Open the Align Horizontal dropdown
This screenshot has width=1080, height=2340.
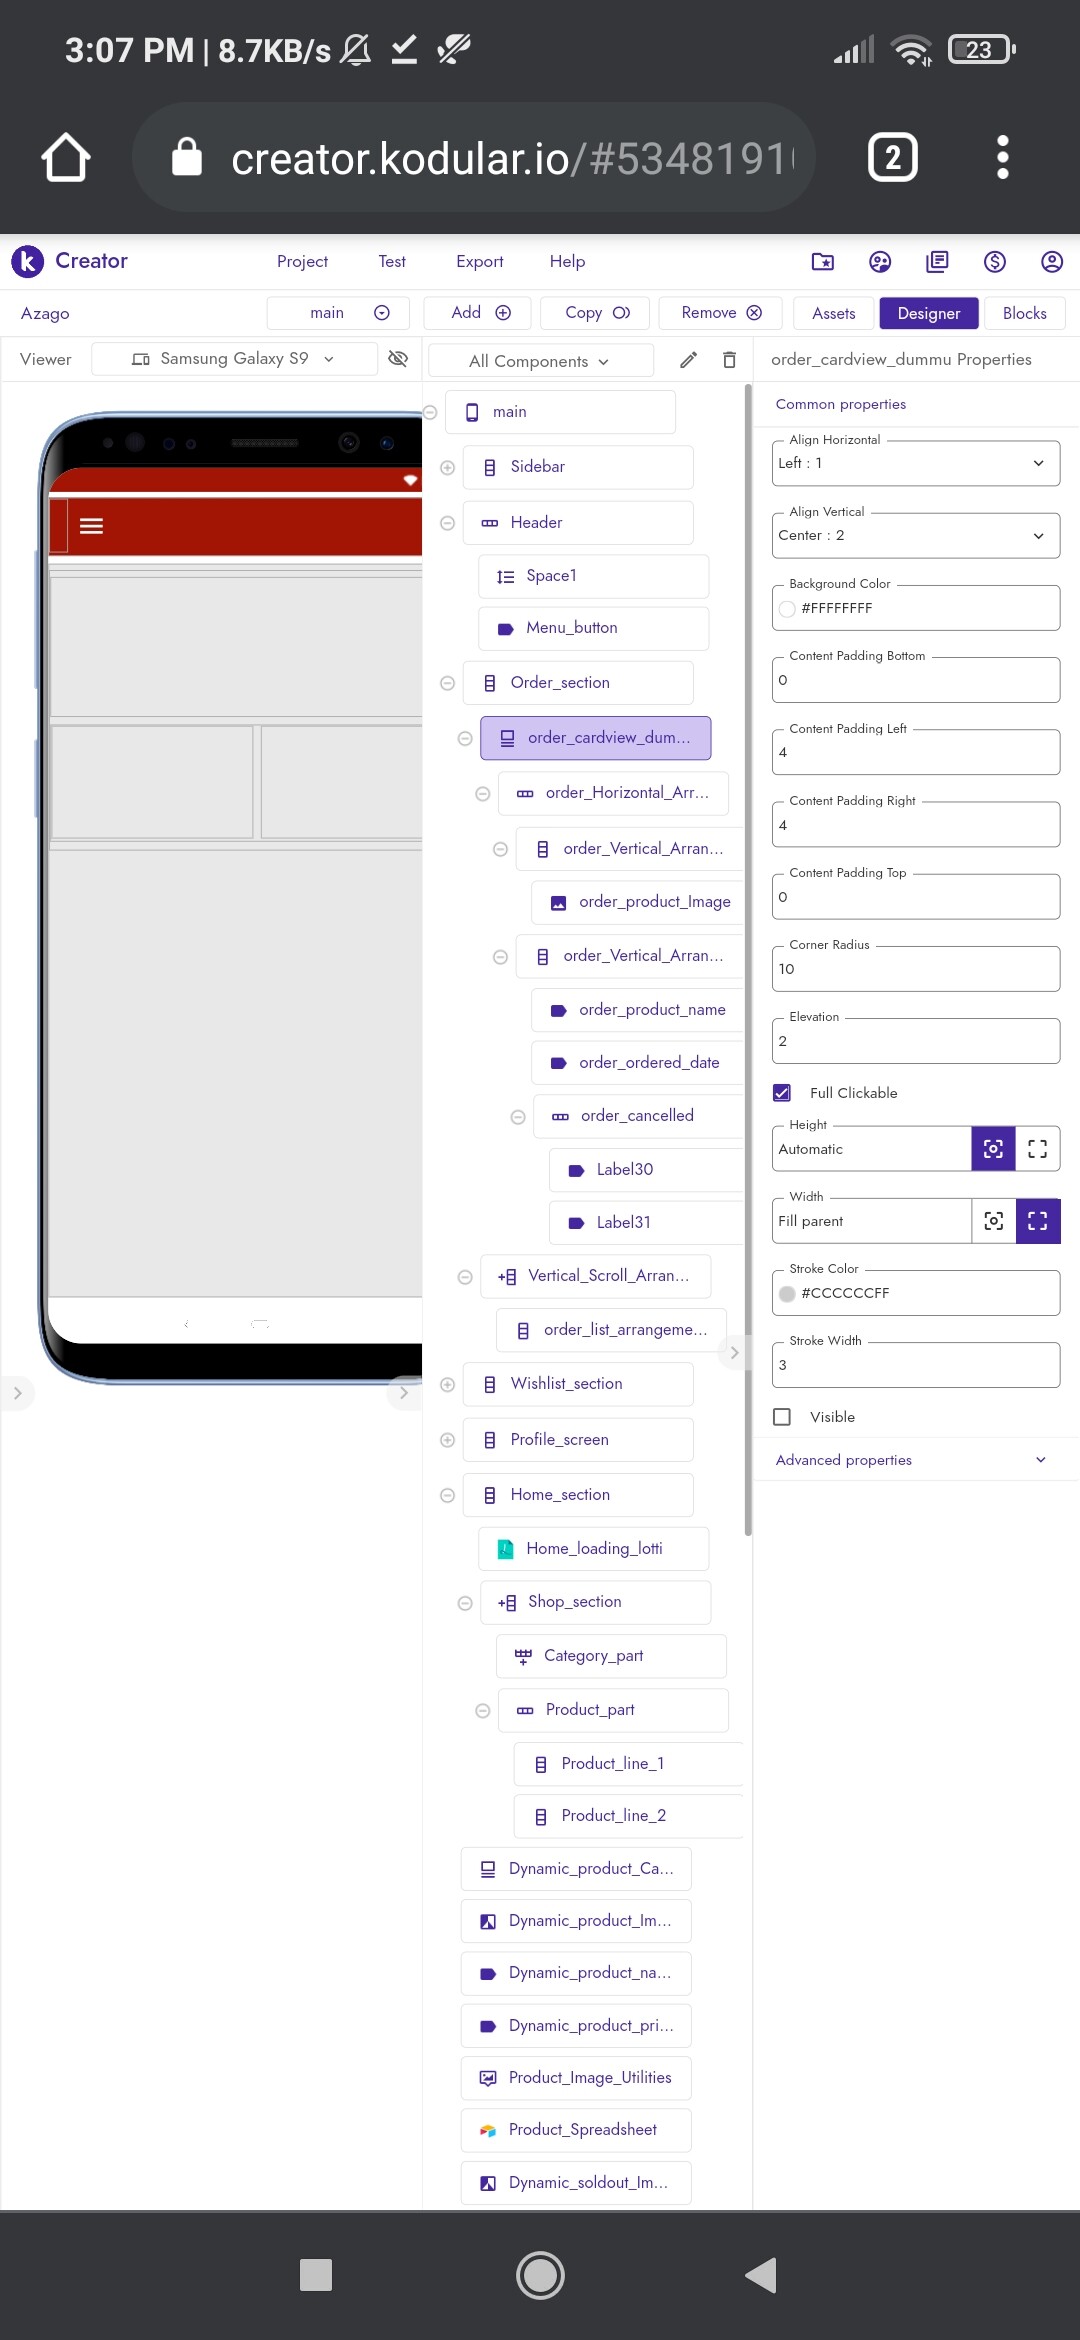pyautogui.click(x=916, y=463)
